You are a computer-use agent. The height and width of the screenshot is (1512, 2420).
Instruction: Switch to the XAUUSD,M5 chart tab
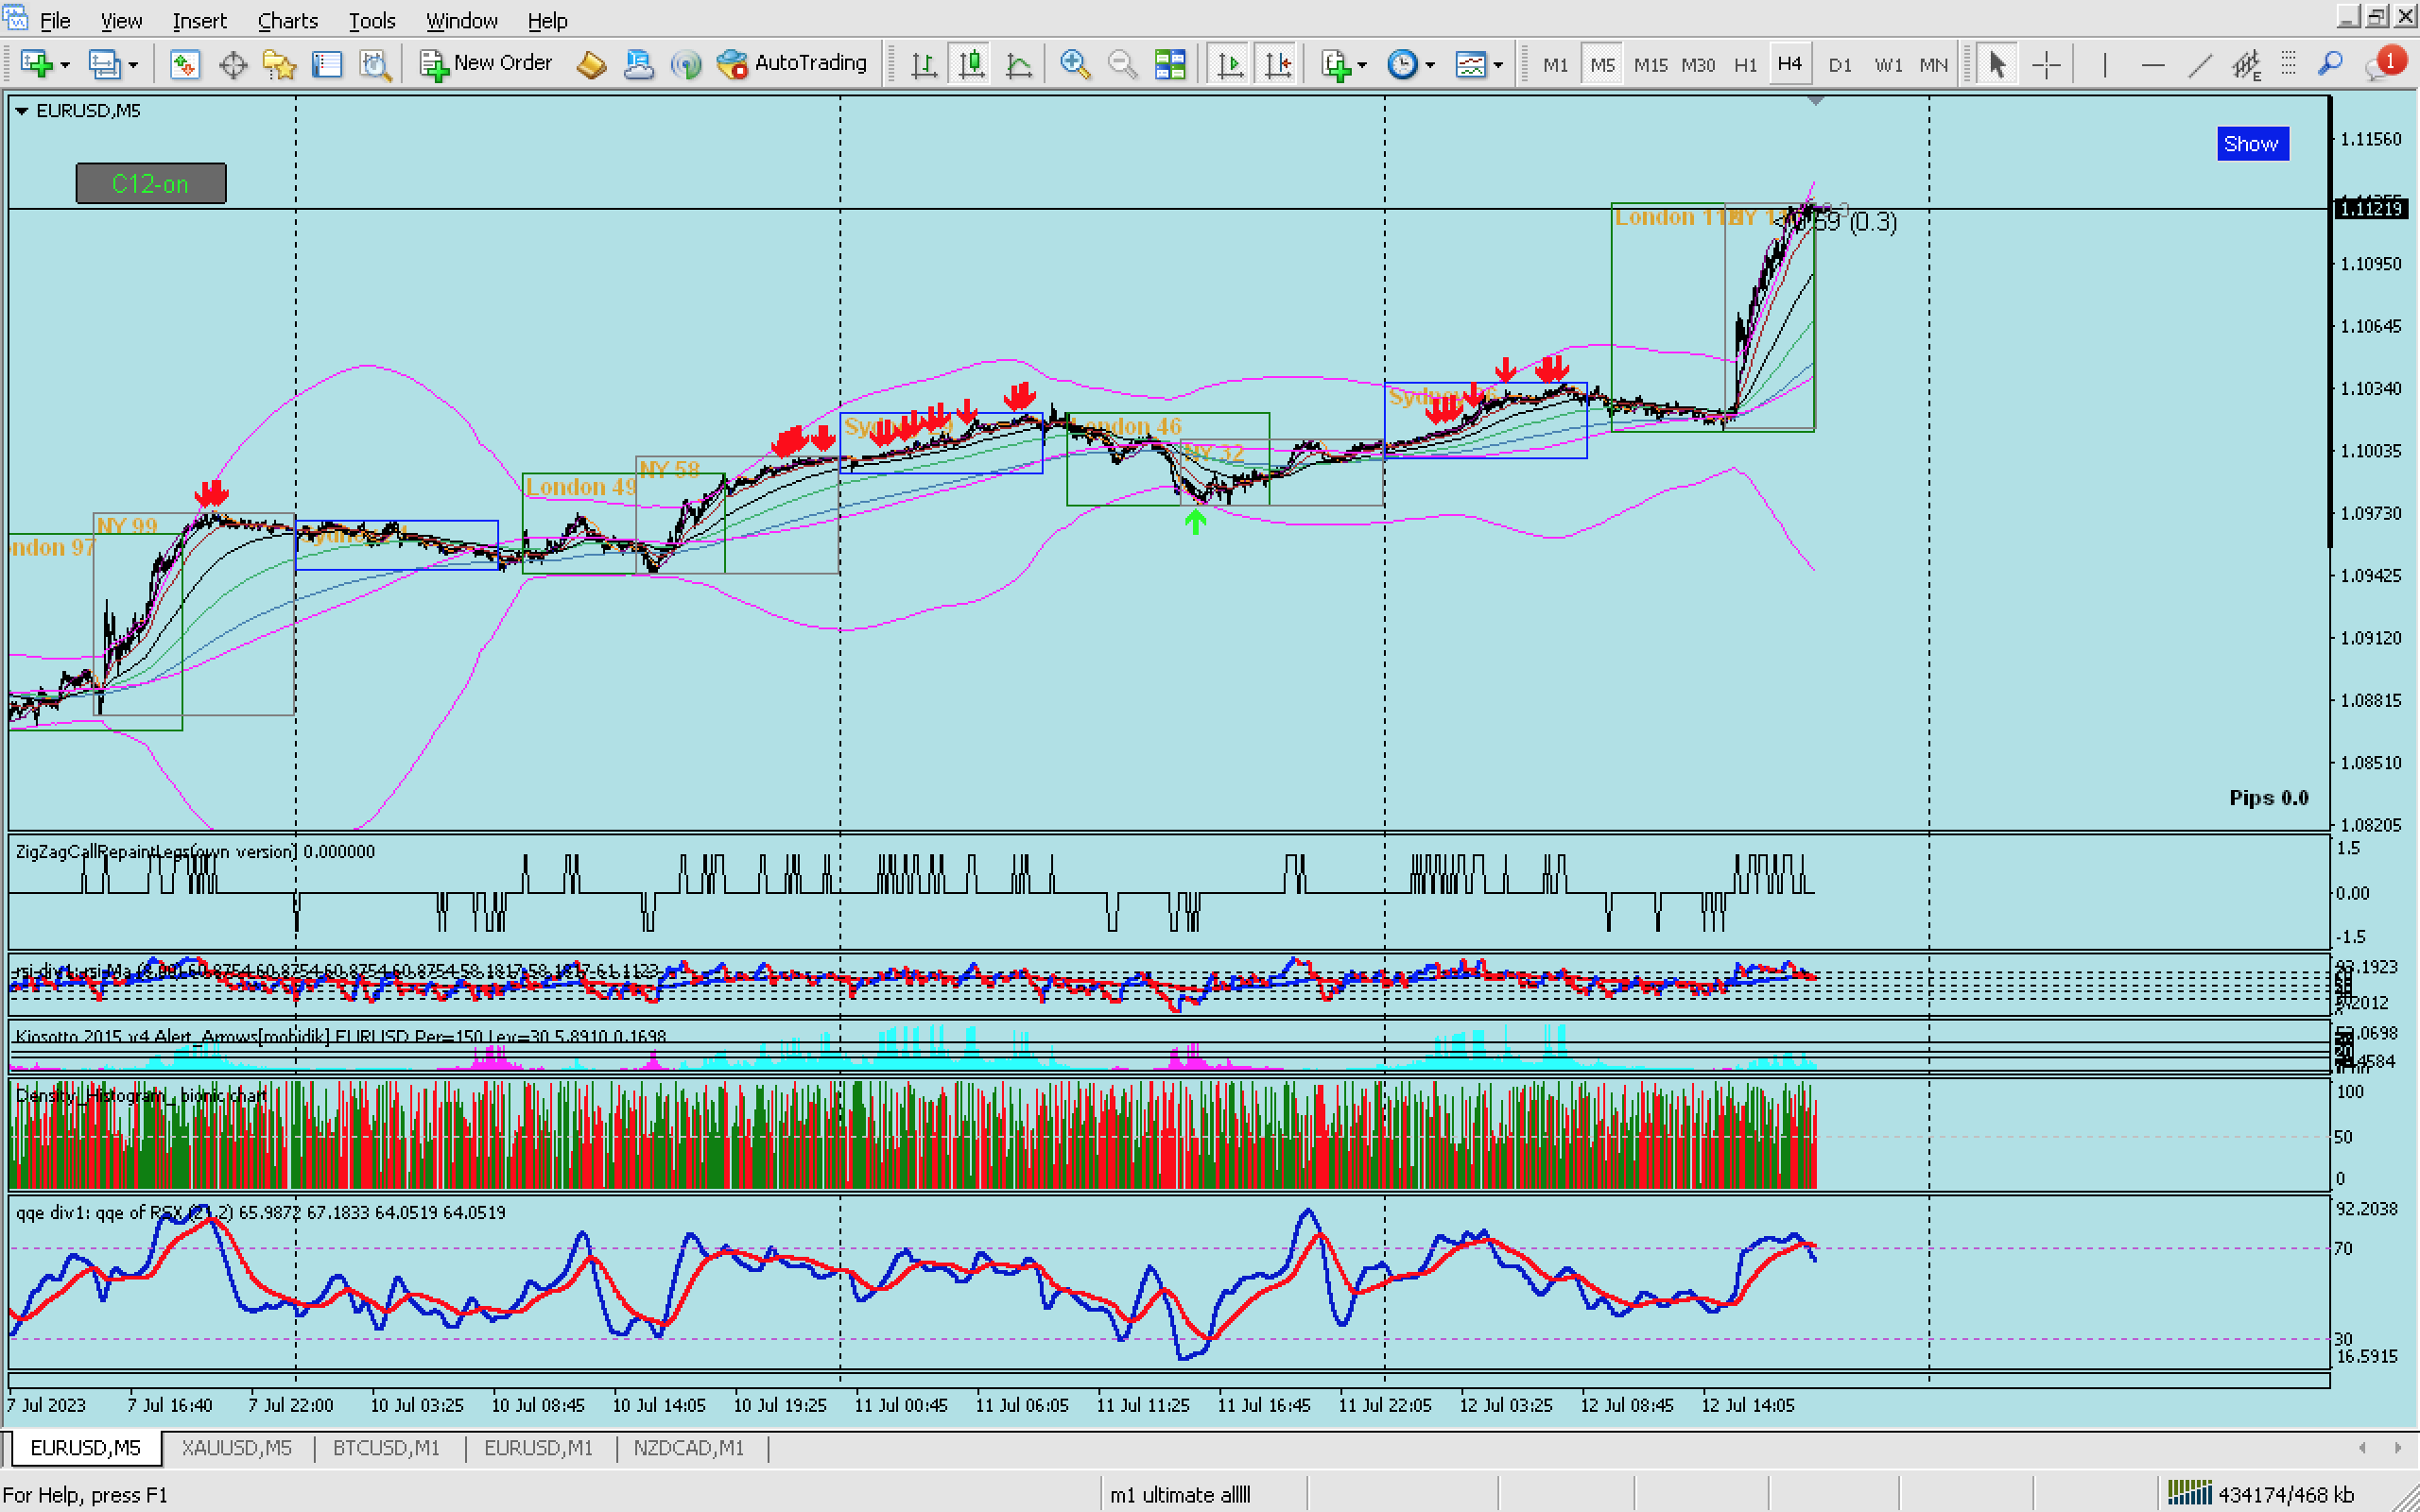click(236, 1448)
